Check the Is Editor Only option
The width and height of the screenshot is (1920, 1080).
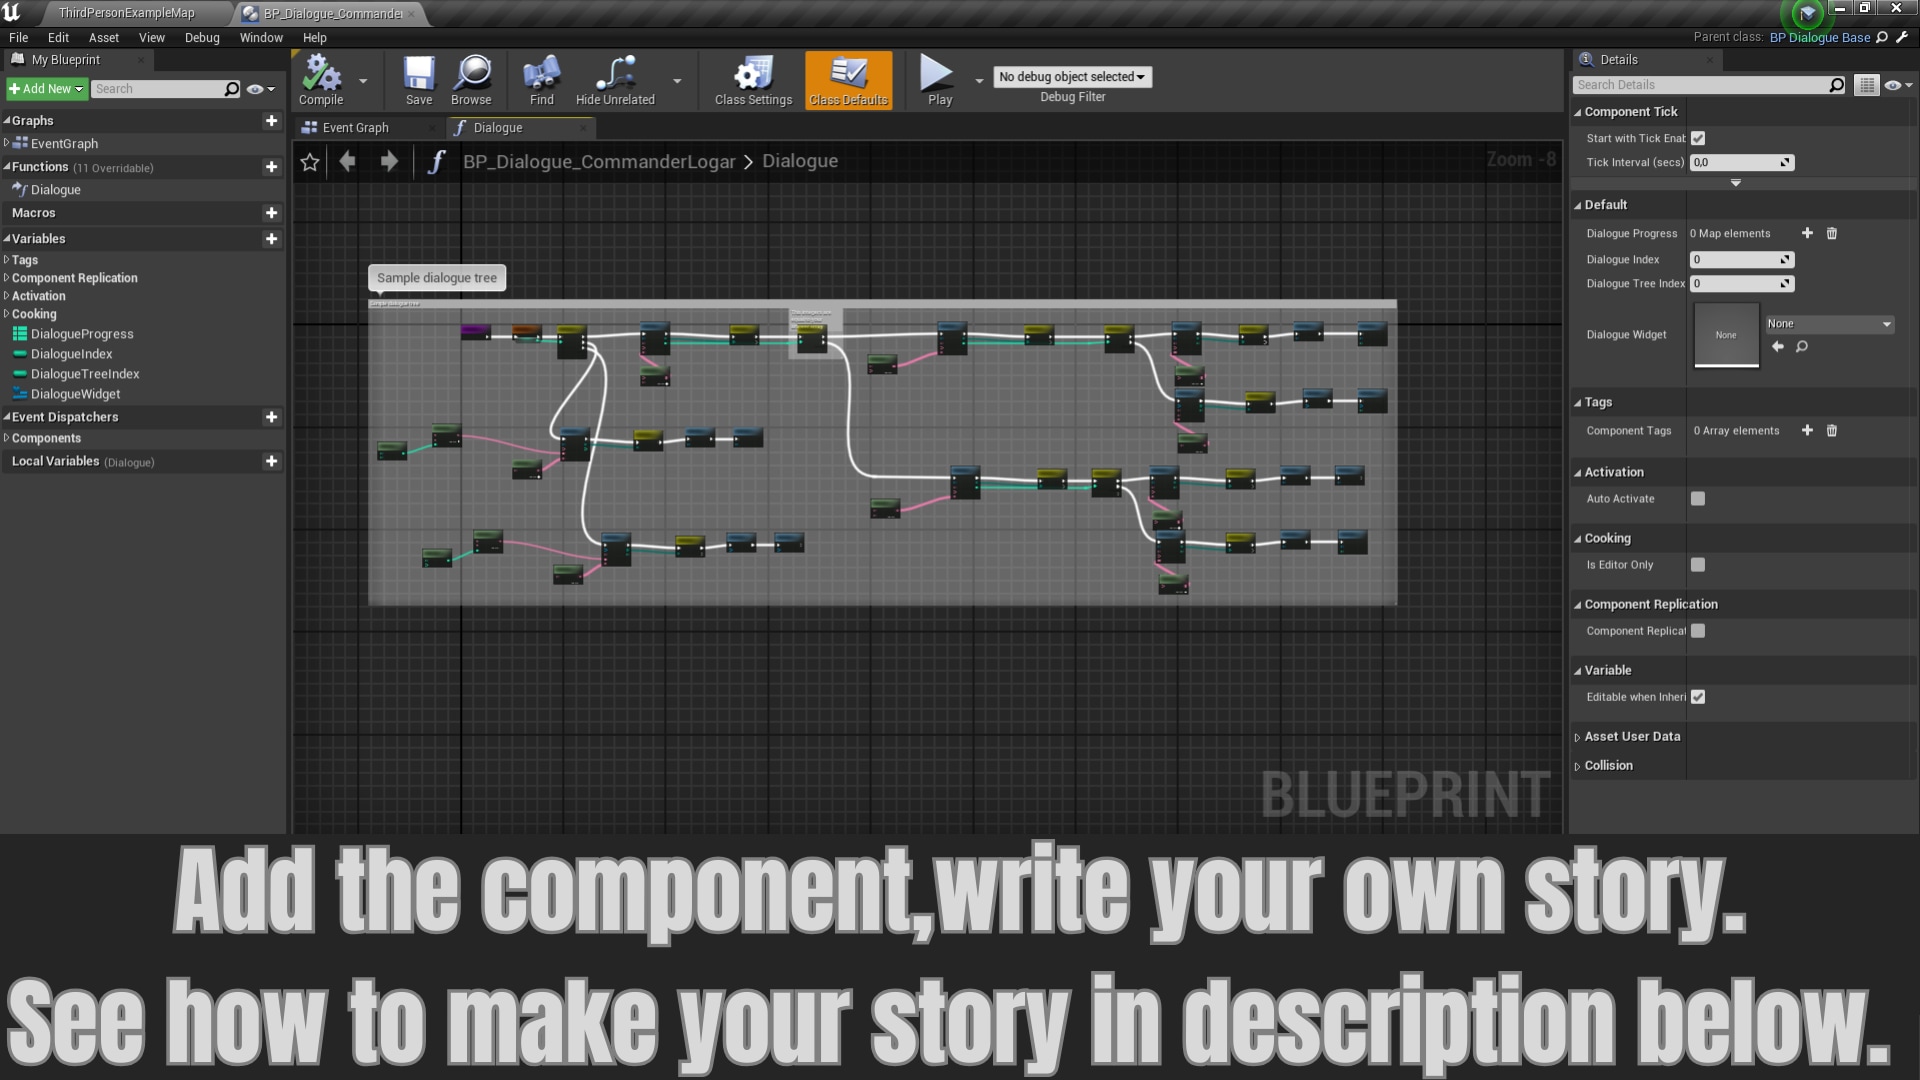(x=1698, y=565)
